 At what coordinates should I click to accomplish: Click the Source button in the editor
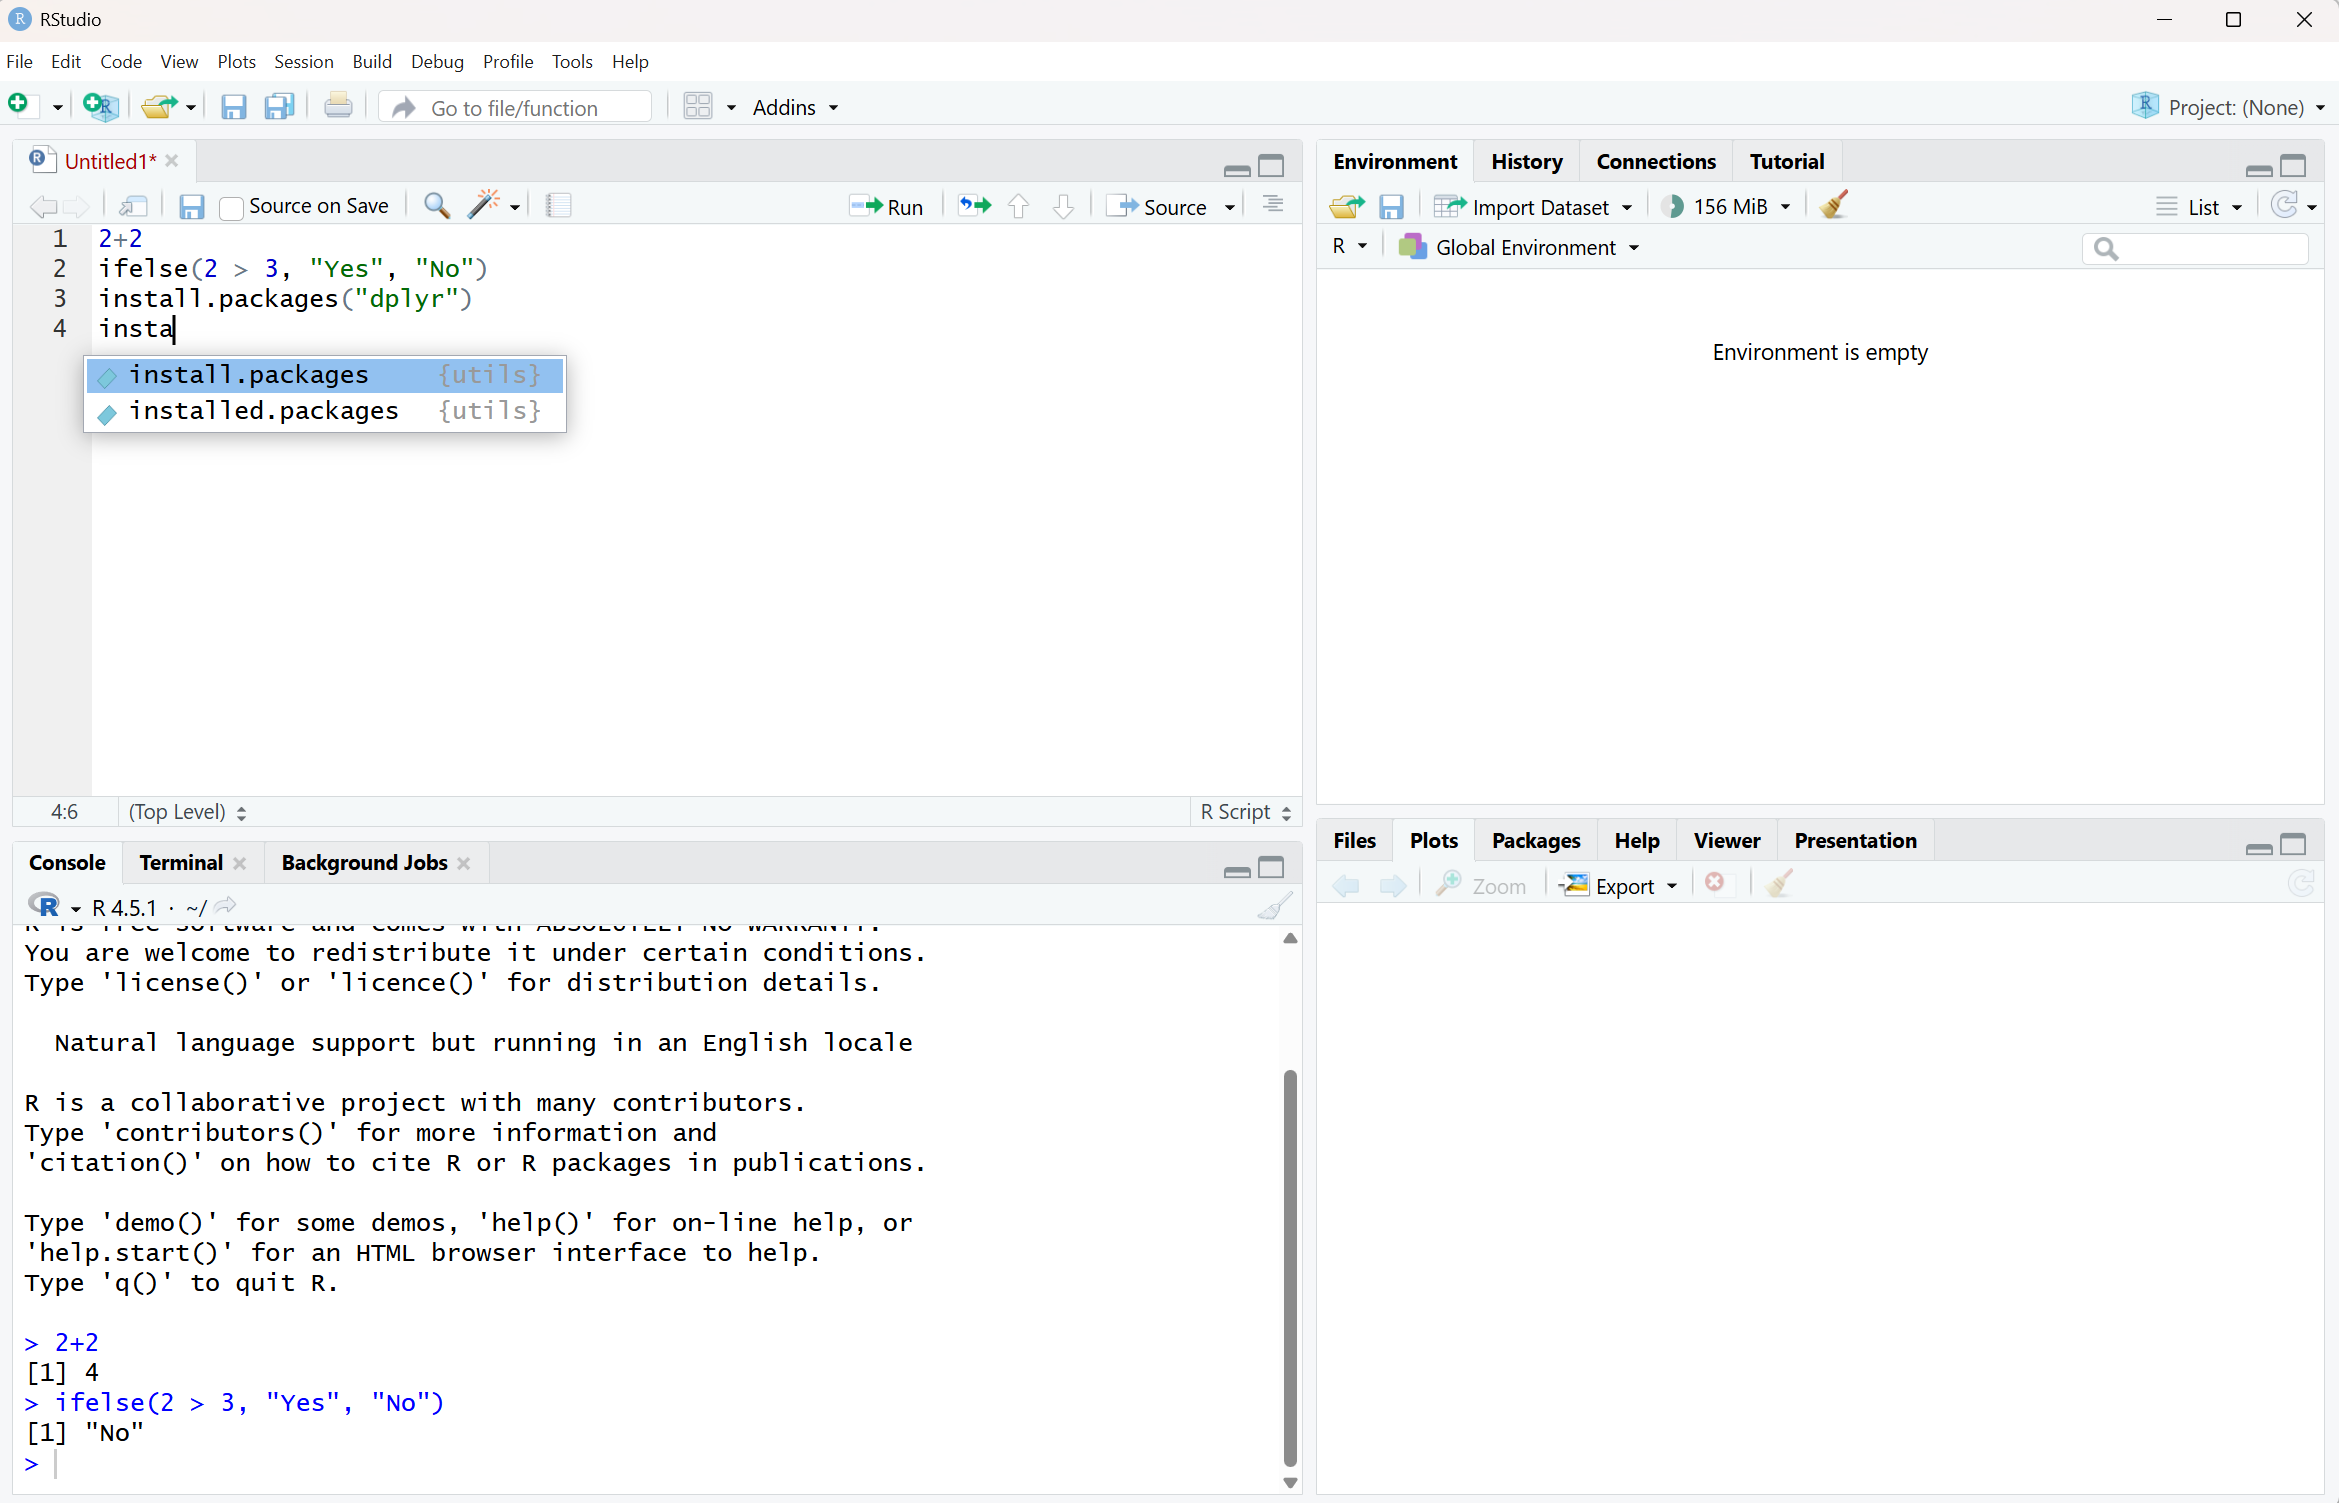[1162, 206]
